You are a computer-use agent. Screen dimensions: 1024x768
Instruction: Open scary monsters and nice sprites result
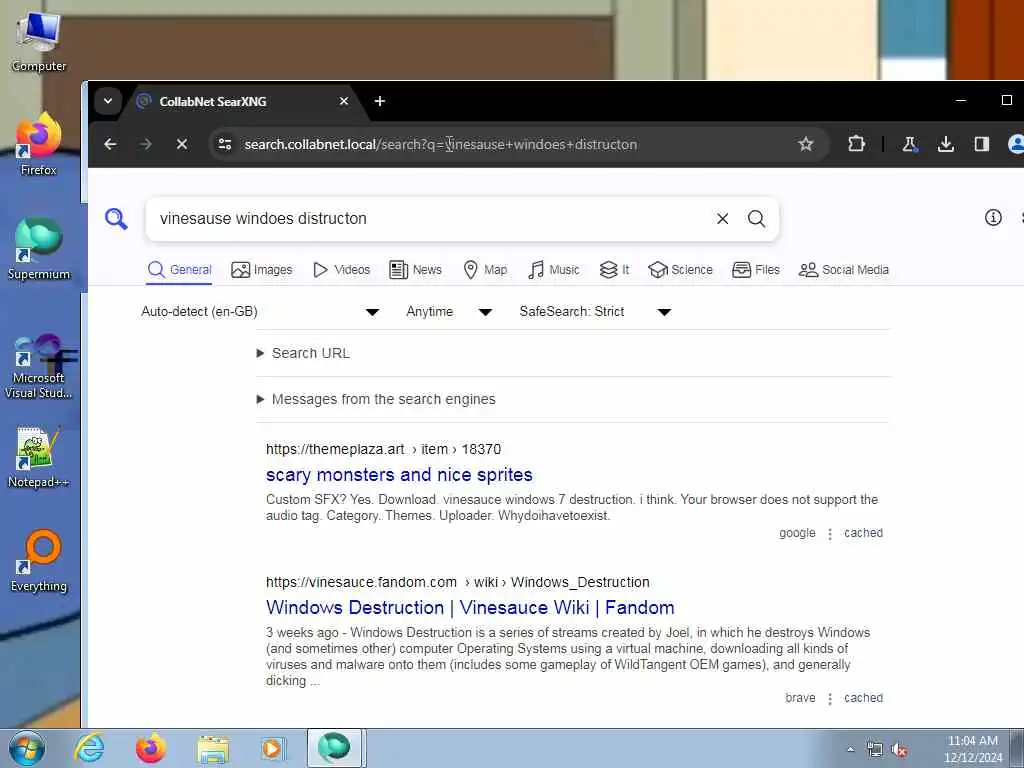[399, 475]
